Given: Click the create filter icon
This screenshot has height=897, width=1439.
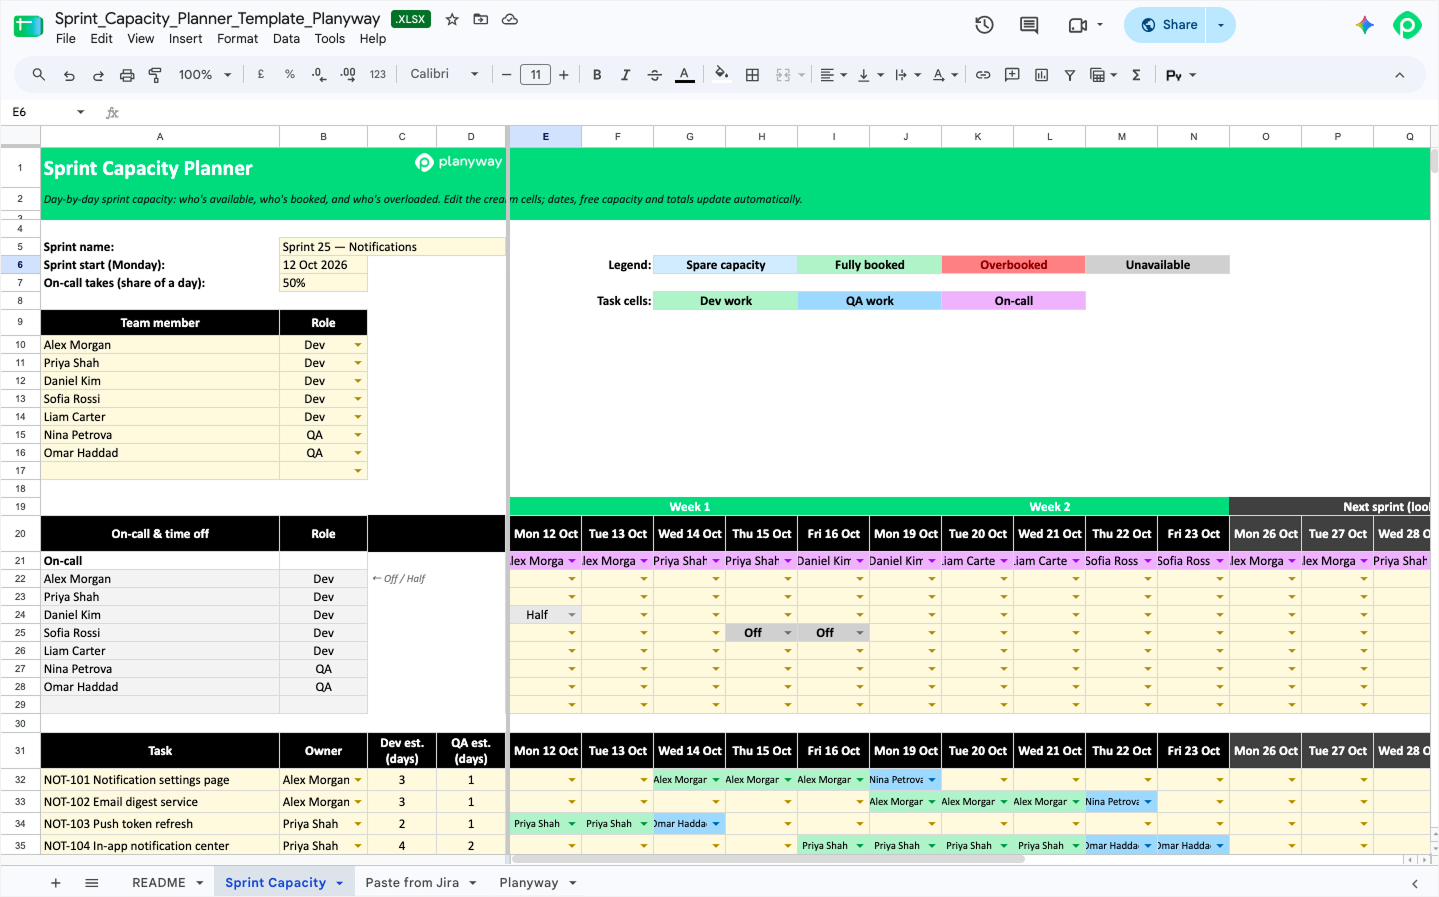Looking at the screenshot, I should 1070,75.
